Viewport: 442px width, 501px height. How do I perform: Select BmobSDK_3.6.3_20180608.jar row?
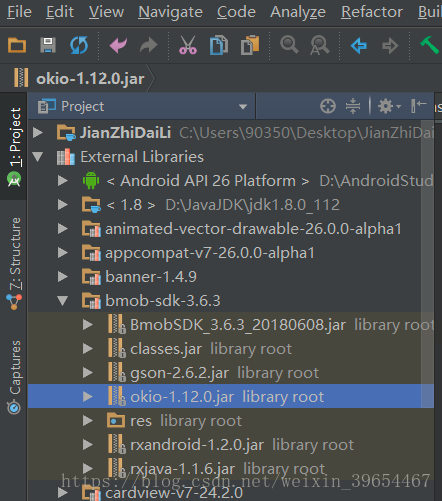(231, 324)
